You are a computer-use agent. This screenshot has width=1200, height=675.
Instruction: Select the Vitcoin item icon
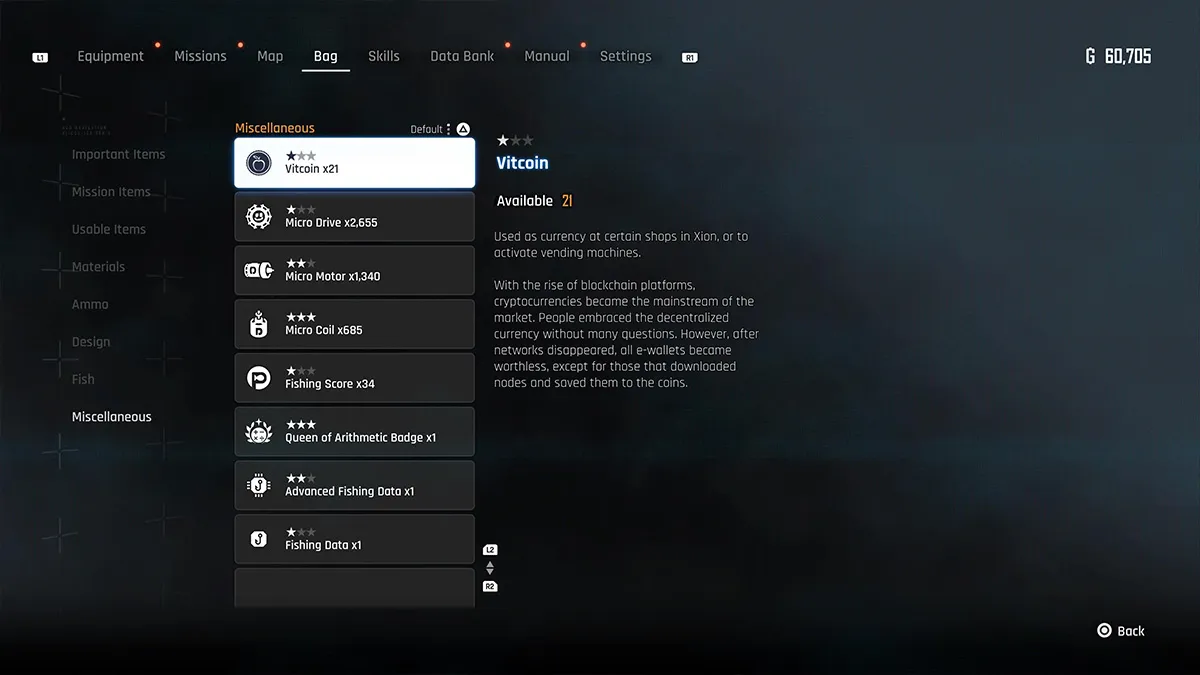tap(259, 163)
